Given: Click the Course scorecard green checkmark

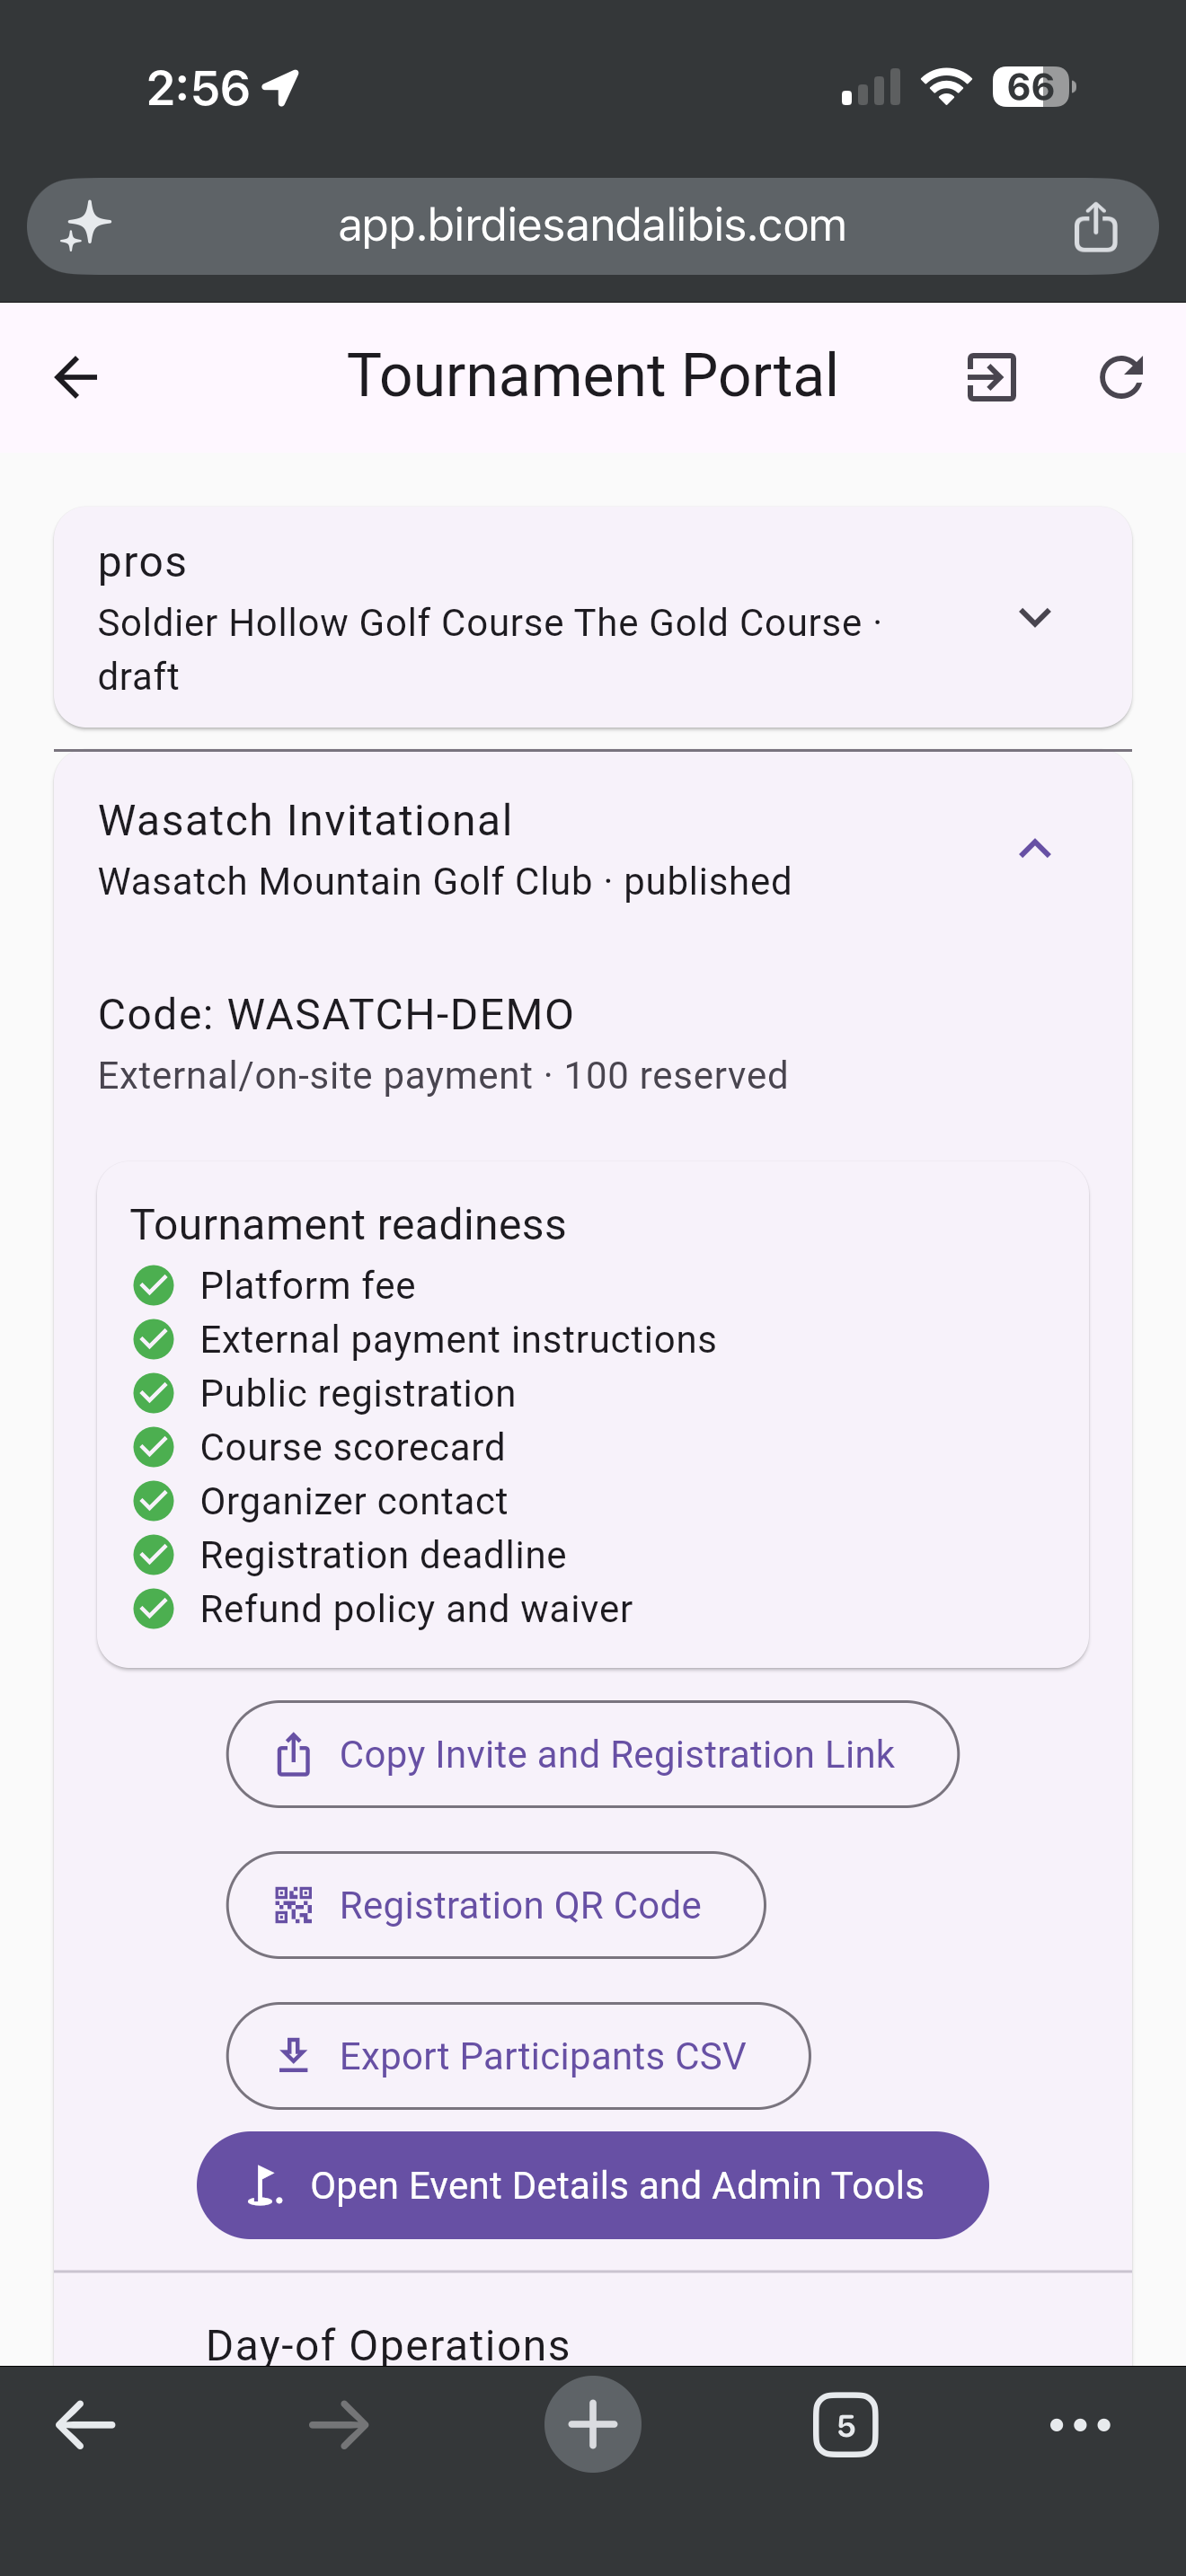Looking at the screenshot, I should (153, 1447).
